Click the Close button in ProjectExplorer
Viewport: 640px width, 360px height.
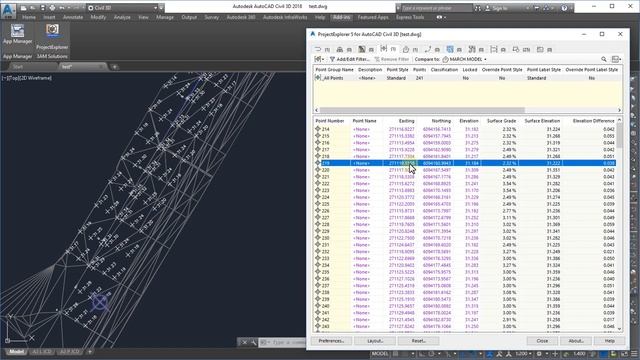[542, 341]
